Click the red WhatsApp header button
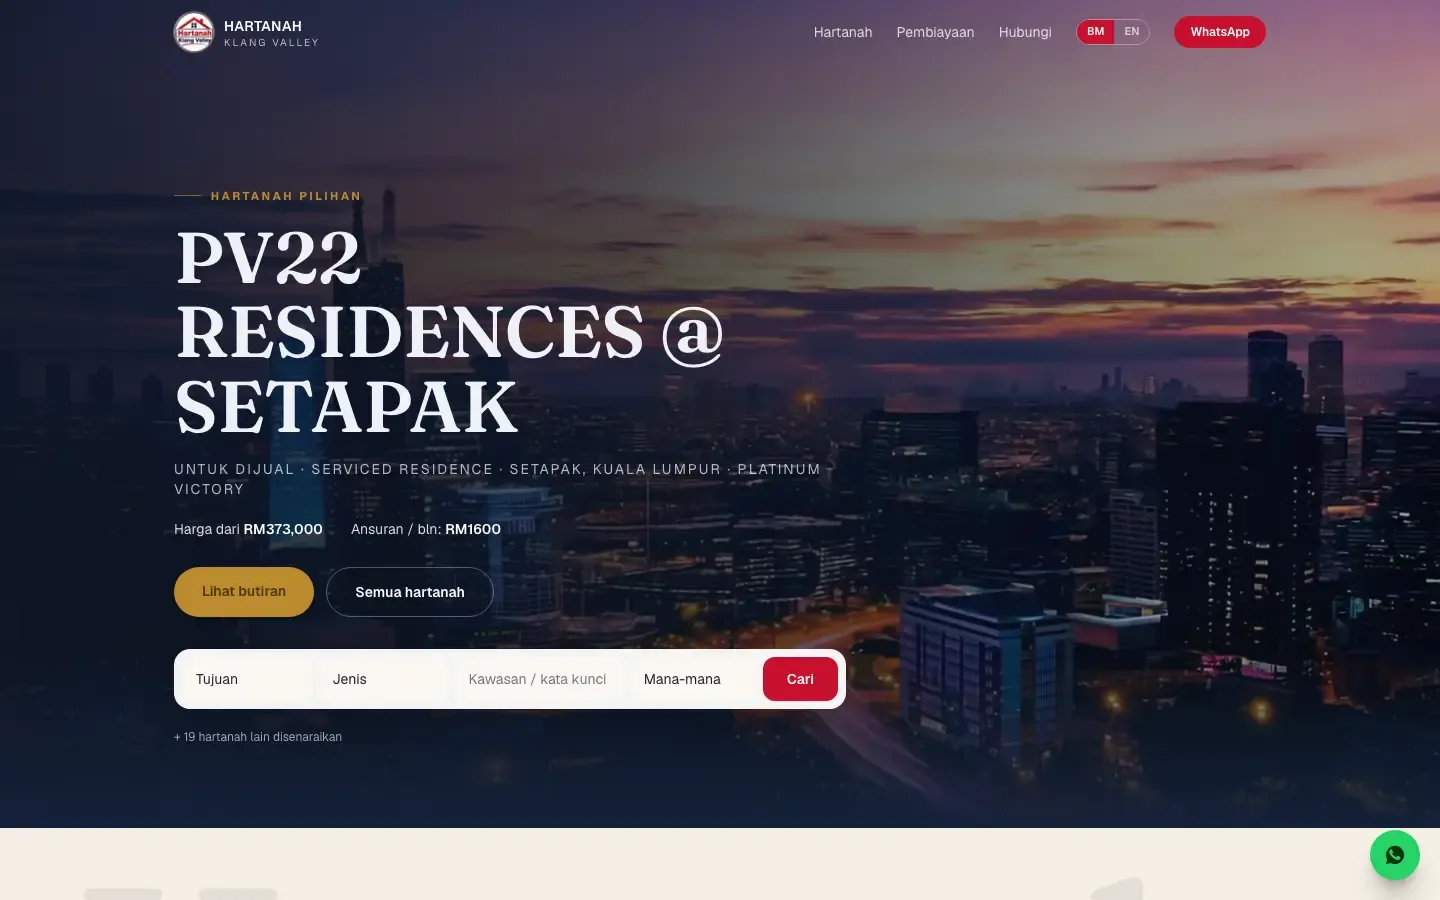The height and width of the screenshot is (900, 1440). pyautogui.click(x=1220, y=32)
